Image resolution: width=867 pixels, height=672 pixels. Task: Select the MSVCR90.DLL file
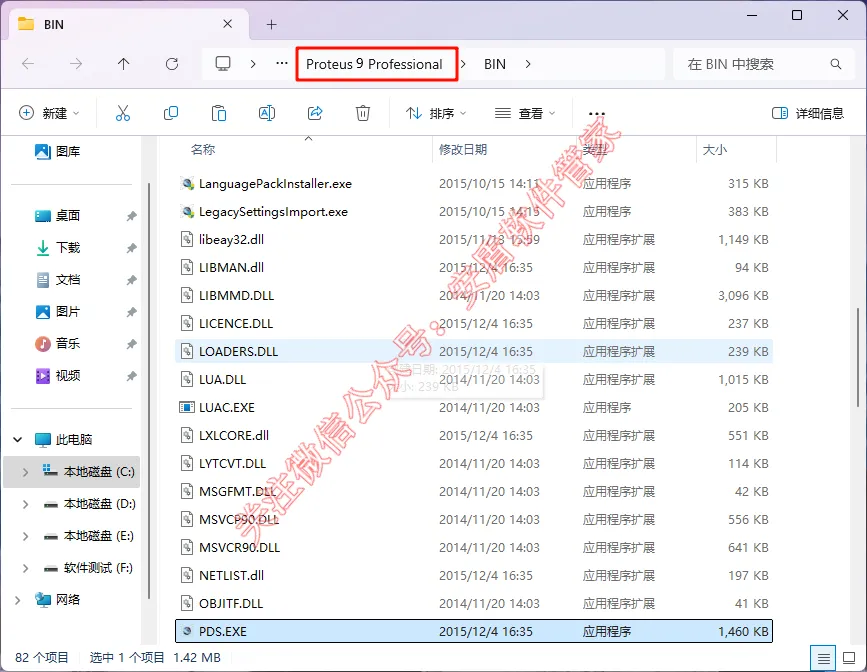point(474,548)
